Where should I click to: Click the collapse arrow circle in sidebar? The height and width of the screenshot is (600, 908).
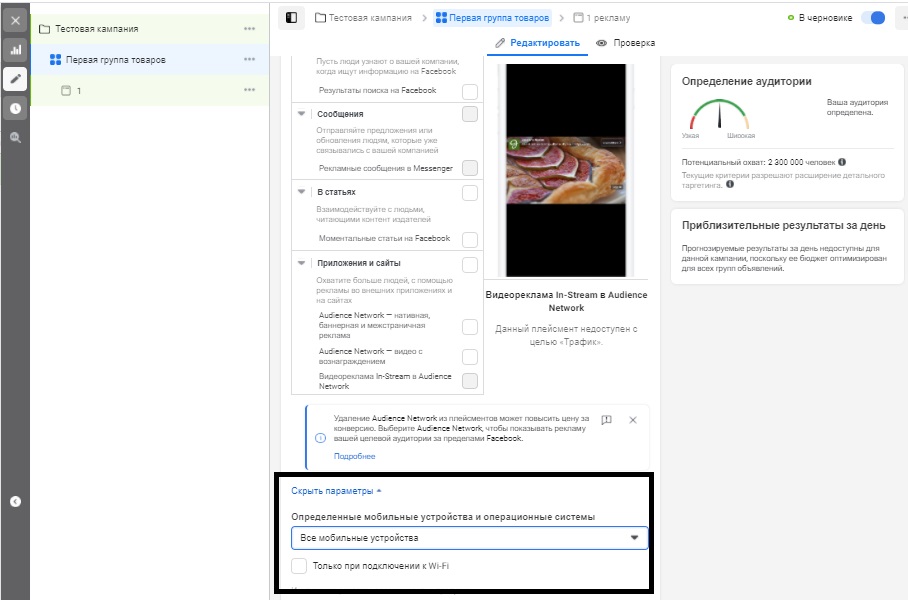(x=16, y=502)
